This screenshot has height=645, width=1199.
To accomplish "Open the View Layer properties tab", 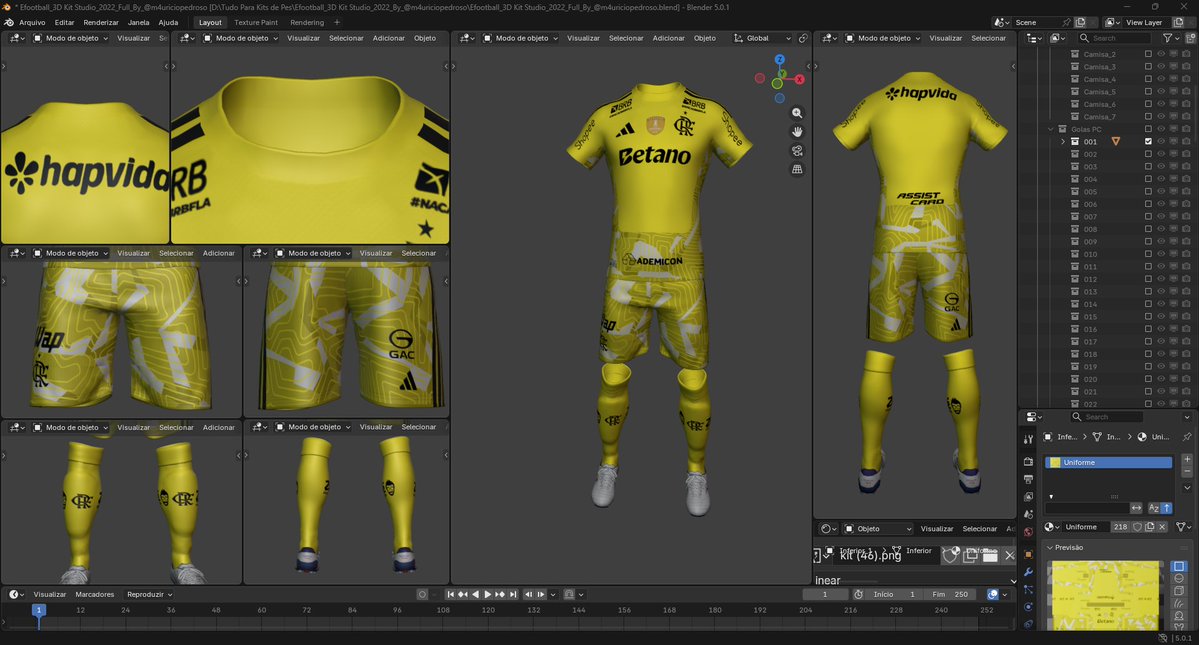I will [x=1028, y=497].
